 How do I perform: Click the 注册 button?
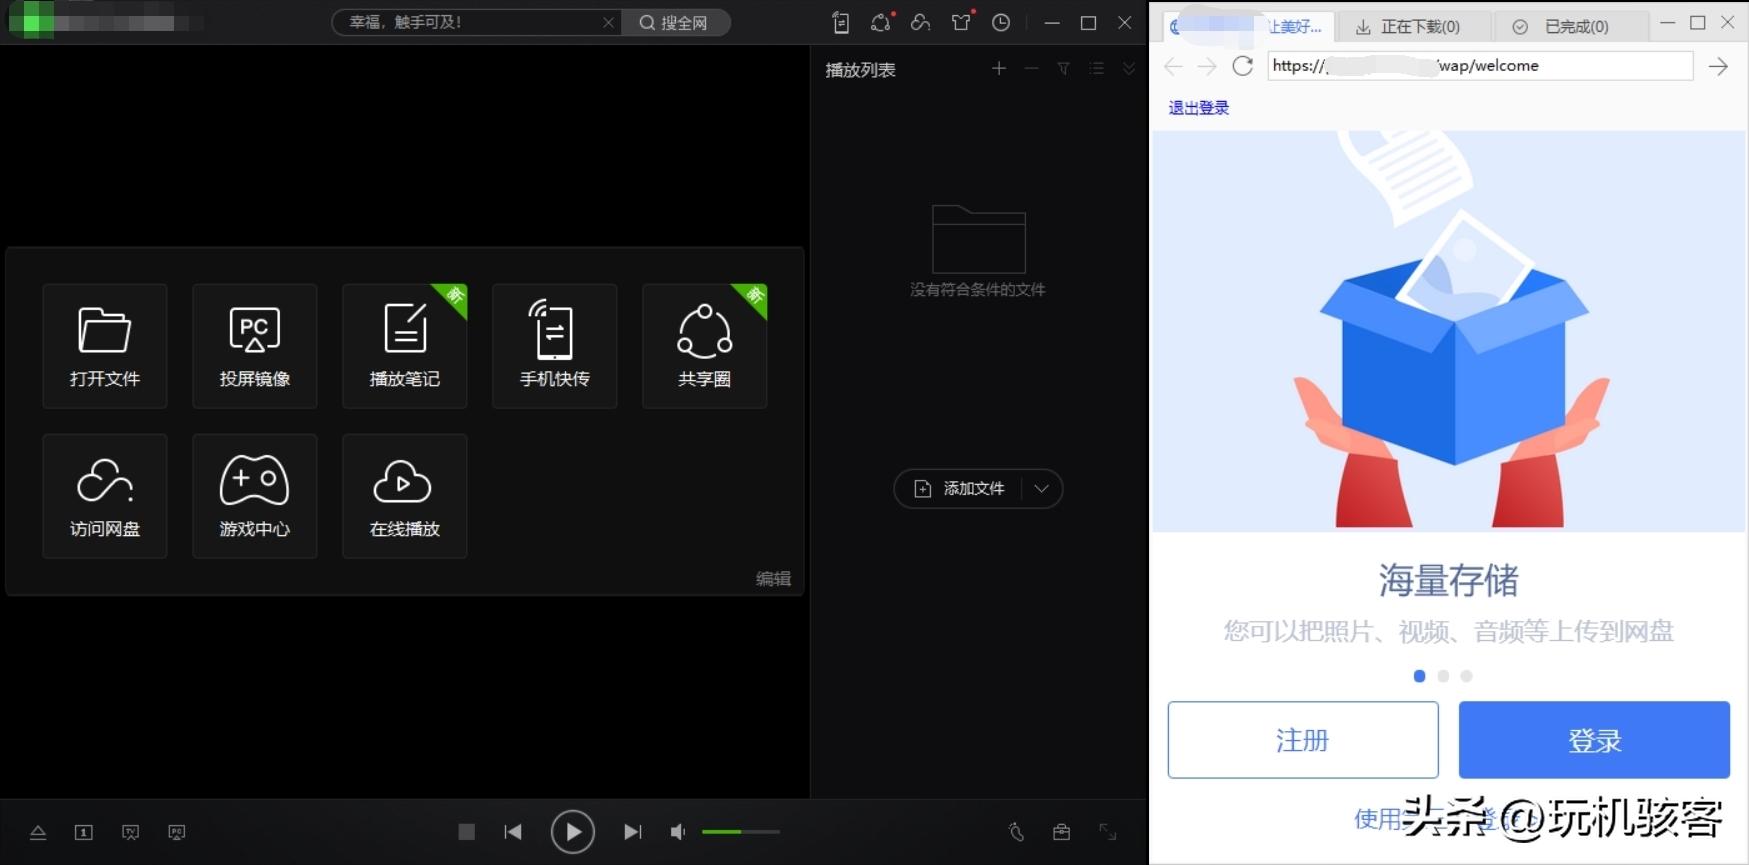click(x=1303, y=740)
